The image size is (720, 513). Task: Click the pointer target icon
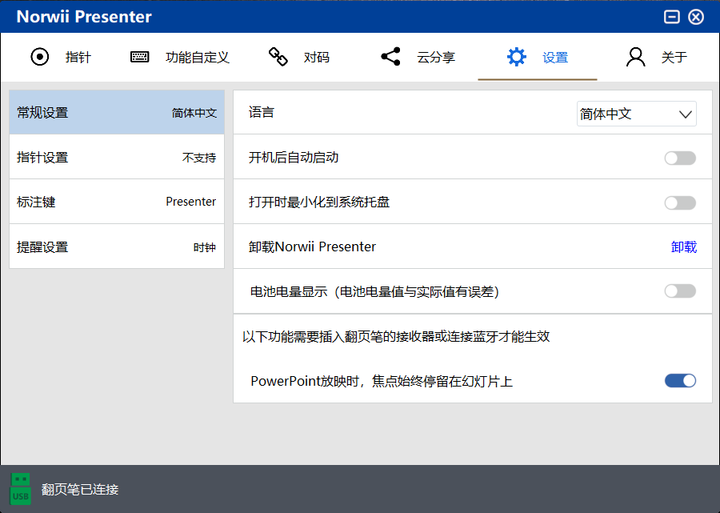39,57
